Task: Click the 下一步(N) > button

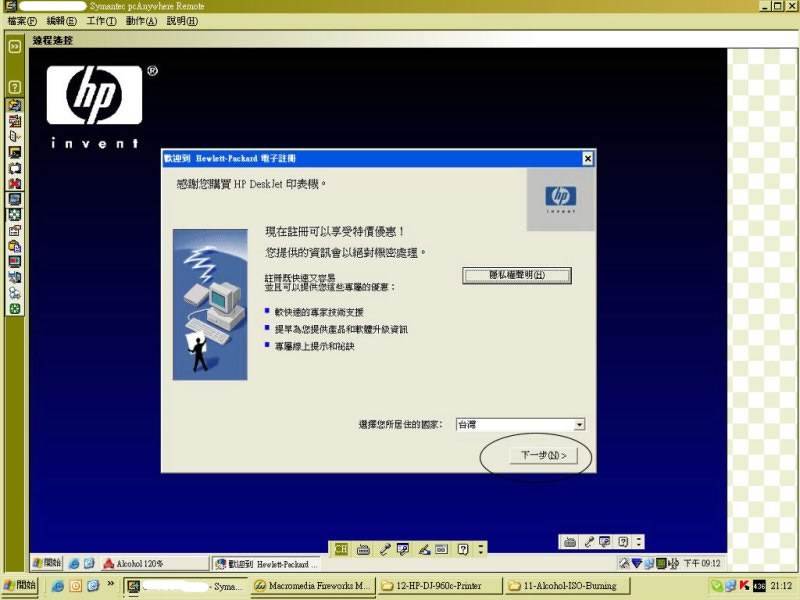Action: [544, 455]
